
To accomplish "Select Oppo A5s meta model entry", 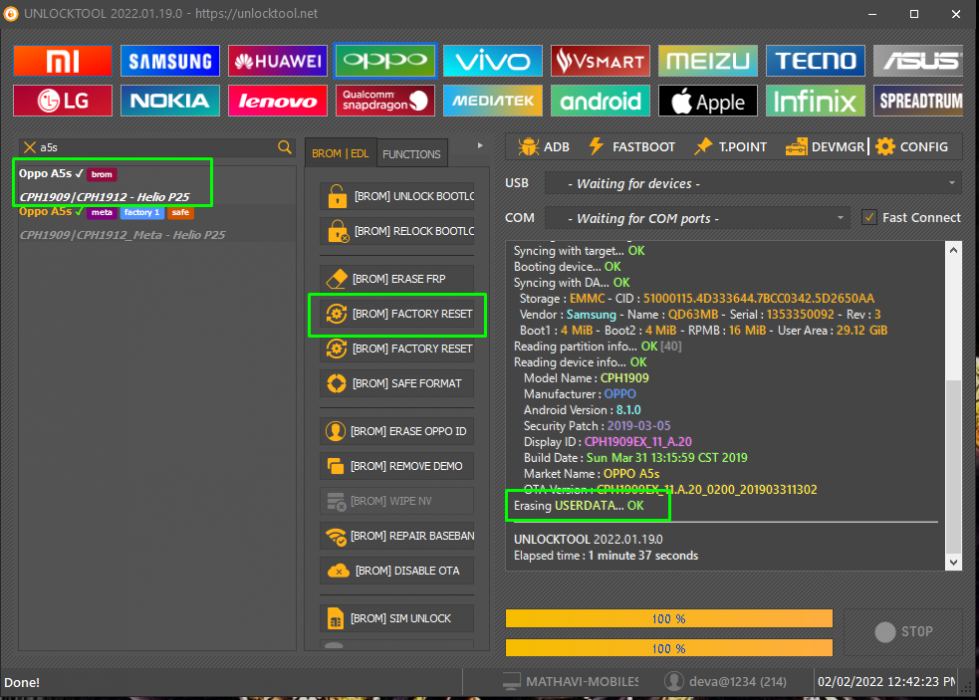I will coord(156,223).
